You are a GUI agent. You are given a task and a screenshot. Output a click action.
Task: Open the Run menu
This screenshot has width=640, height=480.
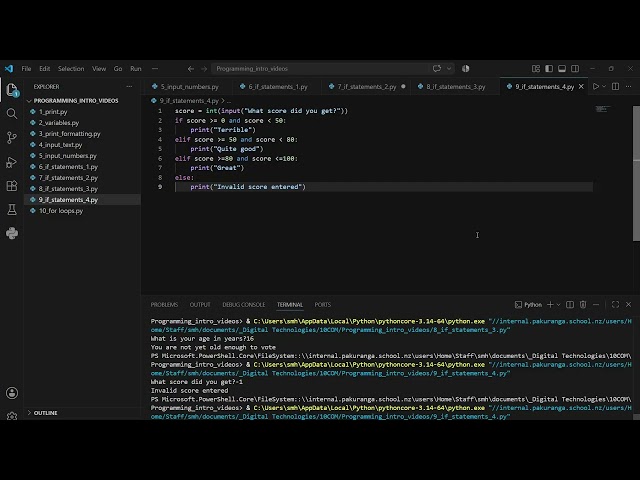tap(136, 69)
